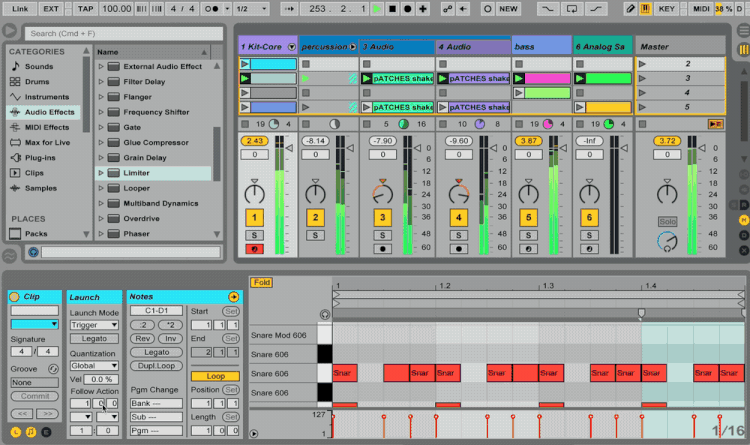Screen dimensions: 750x445
Task: Enable the Loop switch in Notes box
Action: click(x=215, y=376)
